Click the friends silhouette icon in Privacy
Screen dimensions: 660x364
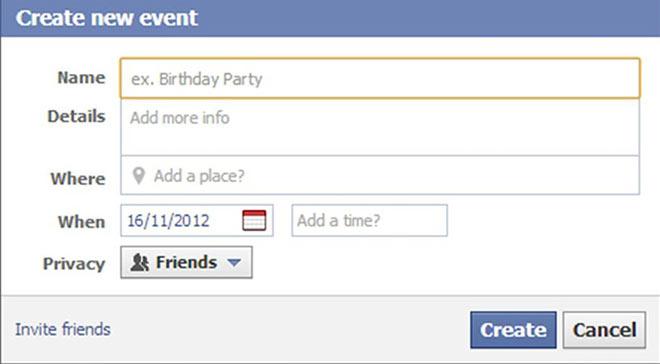tap(139, 263)
